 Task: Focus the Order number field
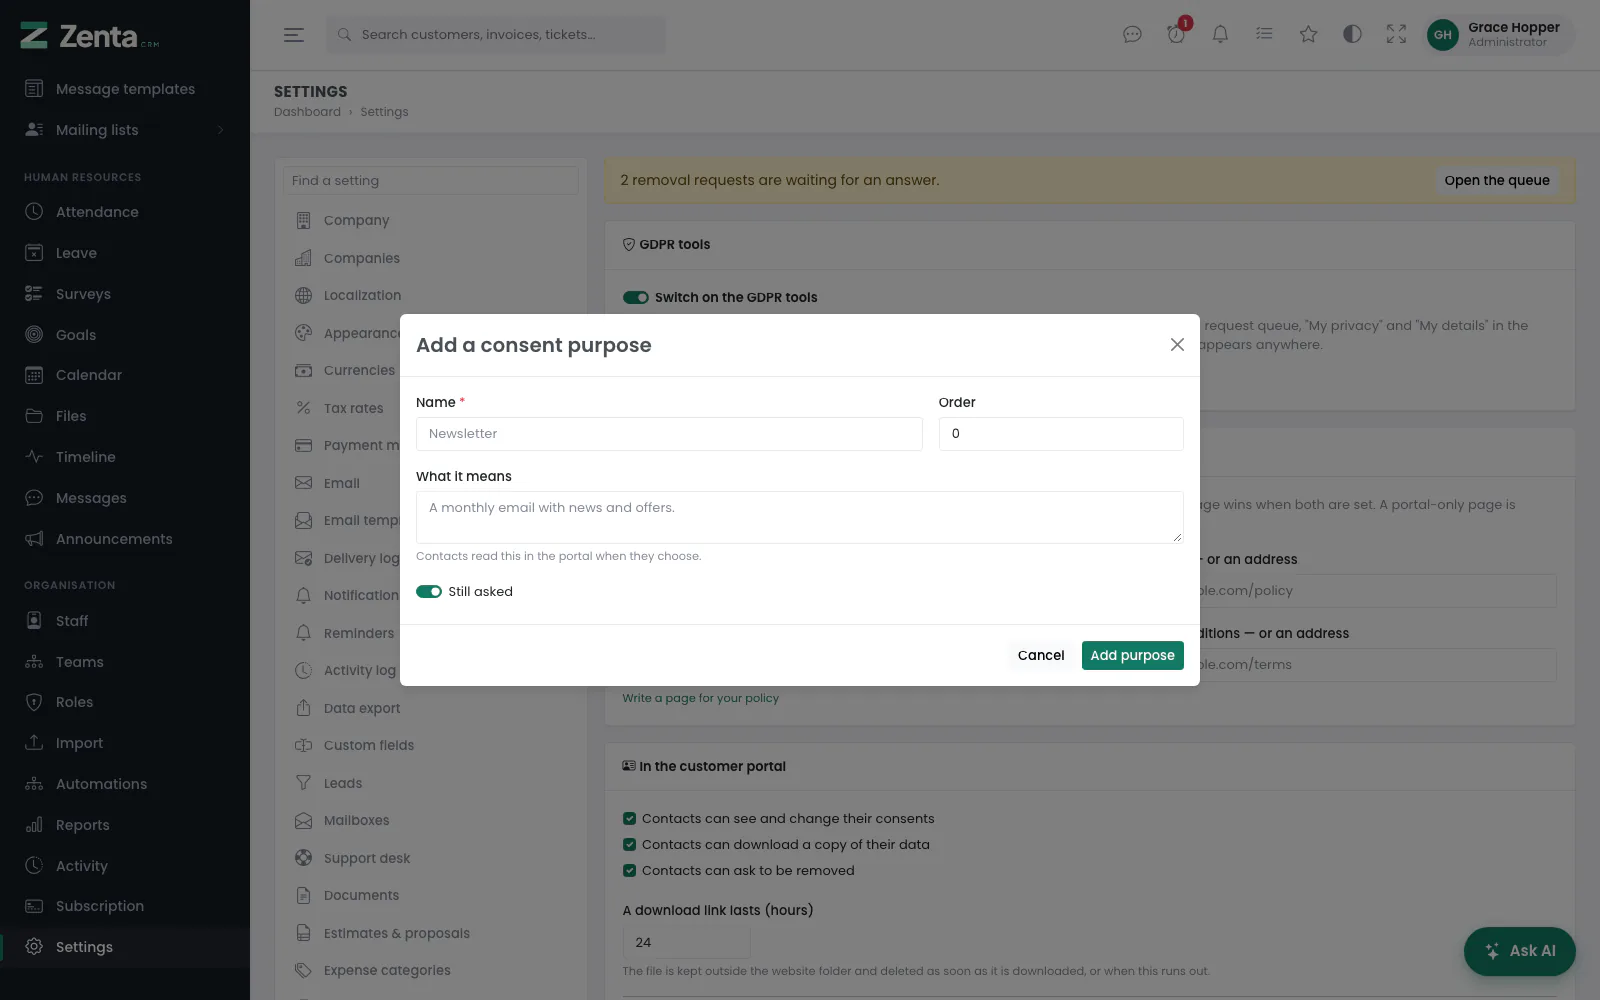point(1061,434)
